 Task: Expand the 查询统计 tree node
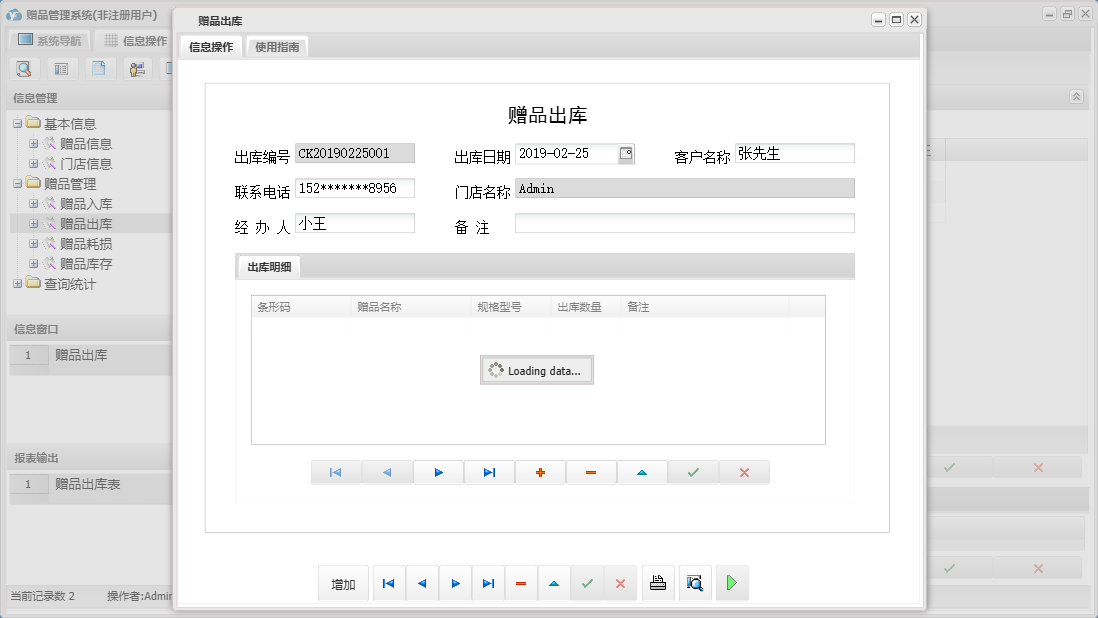tap(18, 284)
